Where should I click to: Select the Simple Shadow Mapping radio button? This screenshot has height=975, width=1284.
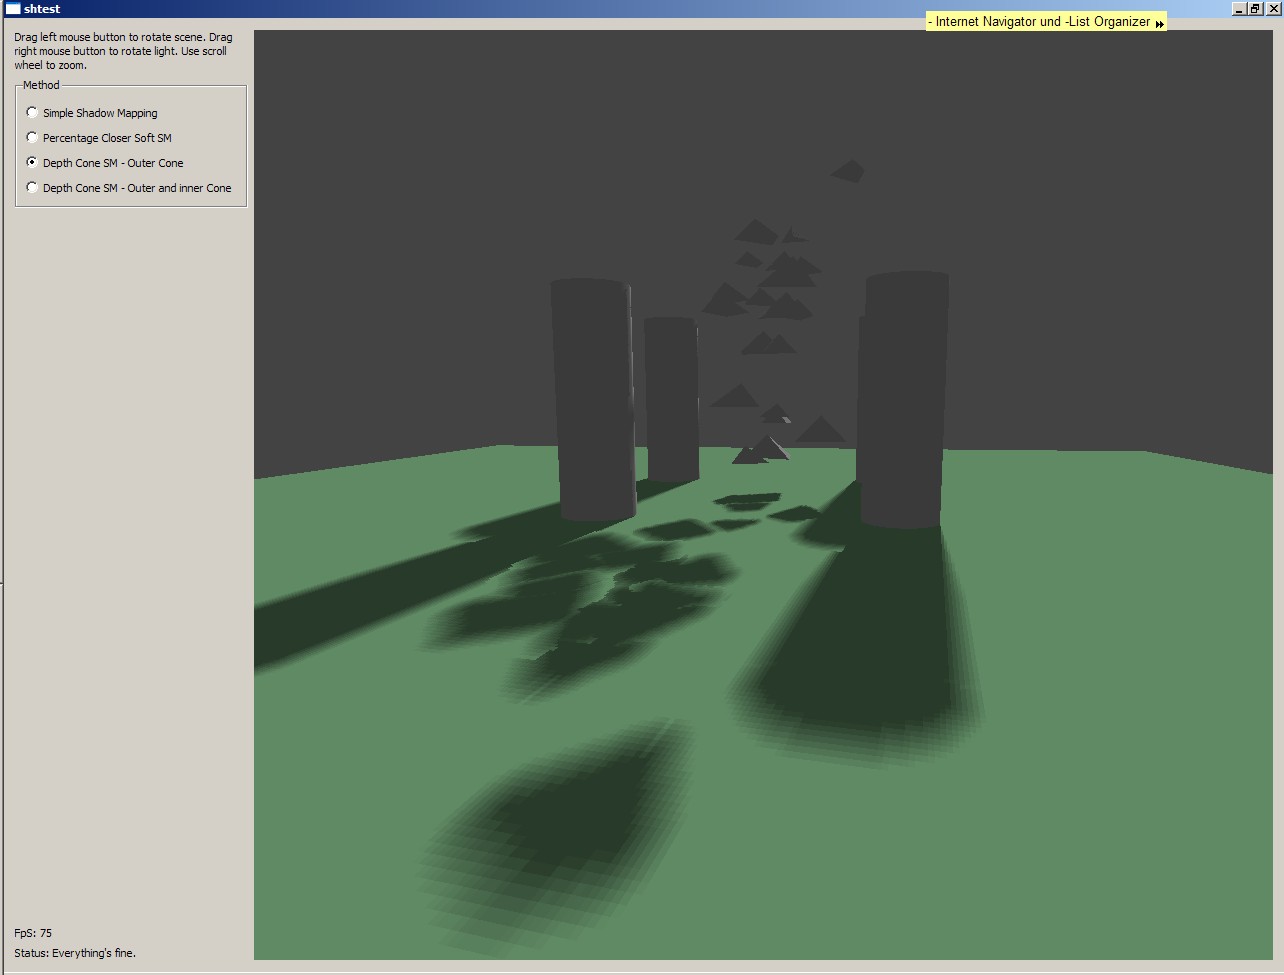(33, 113)
